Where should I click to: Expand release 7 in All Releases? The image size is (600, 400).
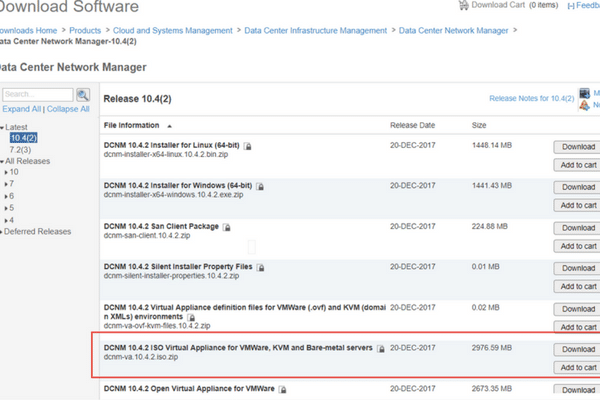click(x=6, y=184)
